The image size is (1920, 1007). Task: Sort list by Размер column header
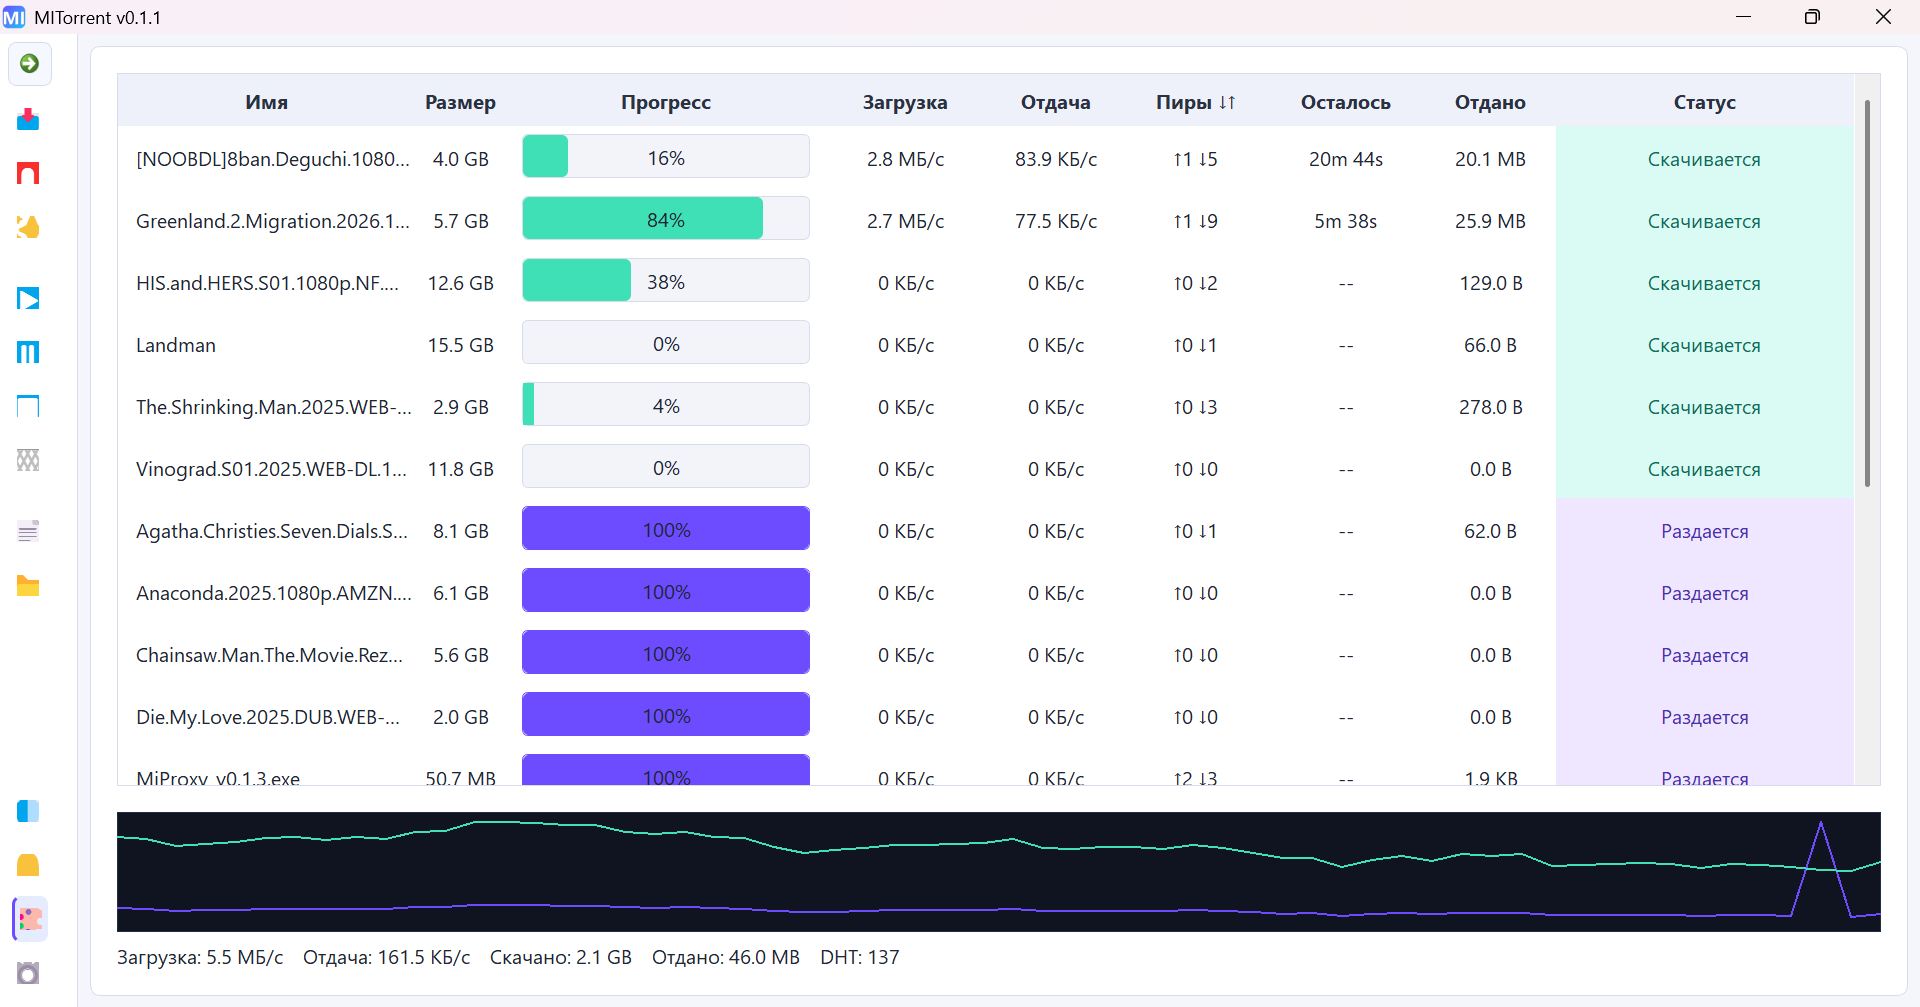point(460,102)
